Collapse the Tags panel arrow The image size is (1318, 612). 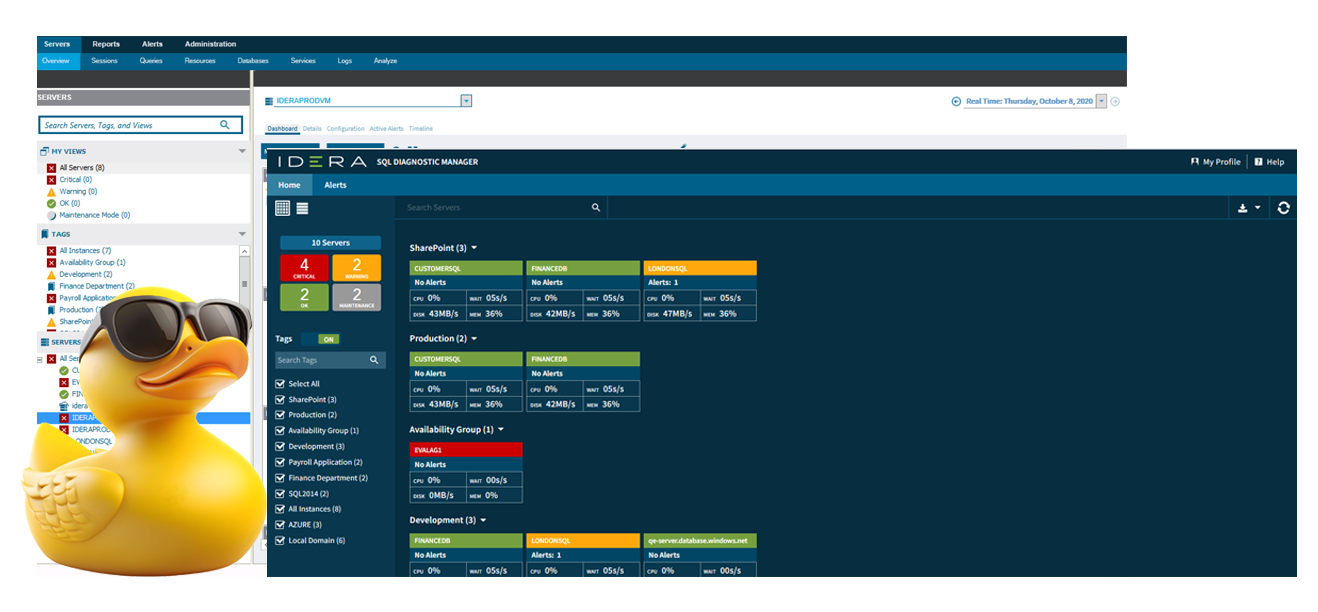242,234
